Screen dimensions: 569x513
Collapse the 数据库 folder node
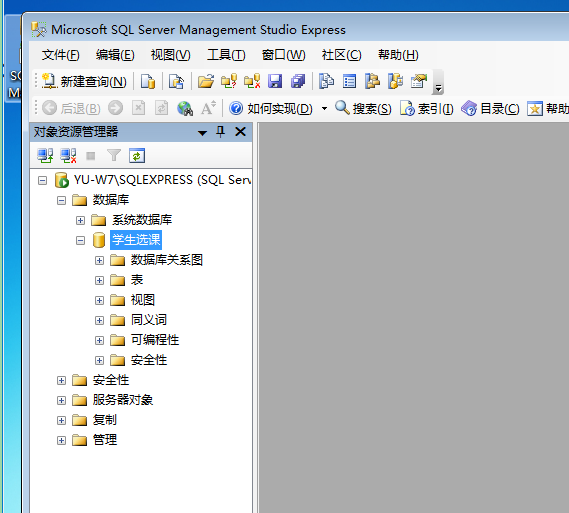tap(61, 200)
